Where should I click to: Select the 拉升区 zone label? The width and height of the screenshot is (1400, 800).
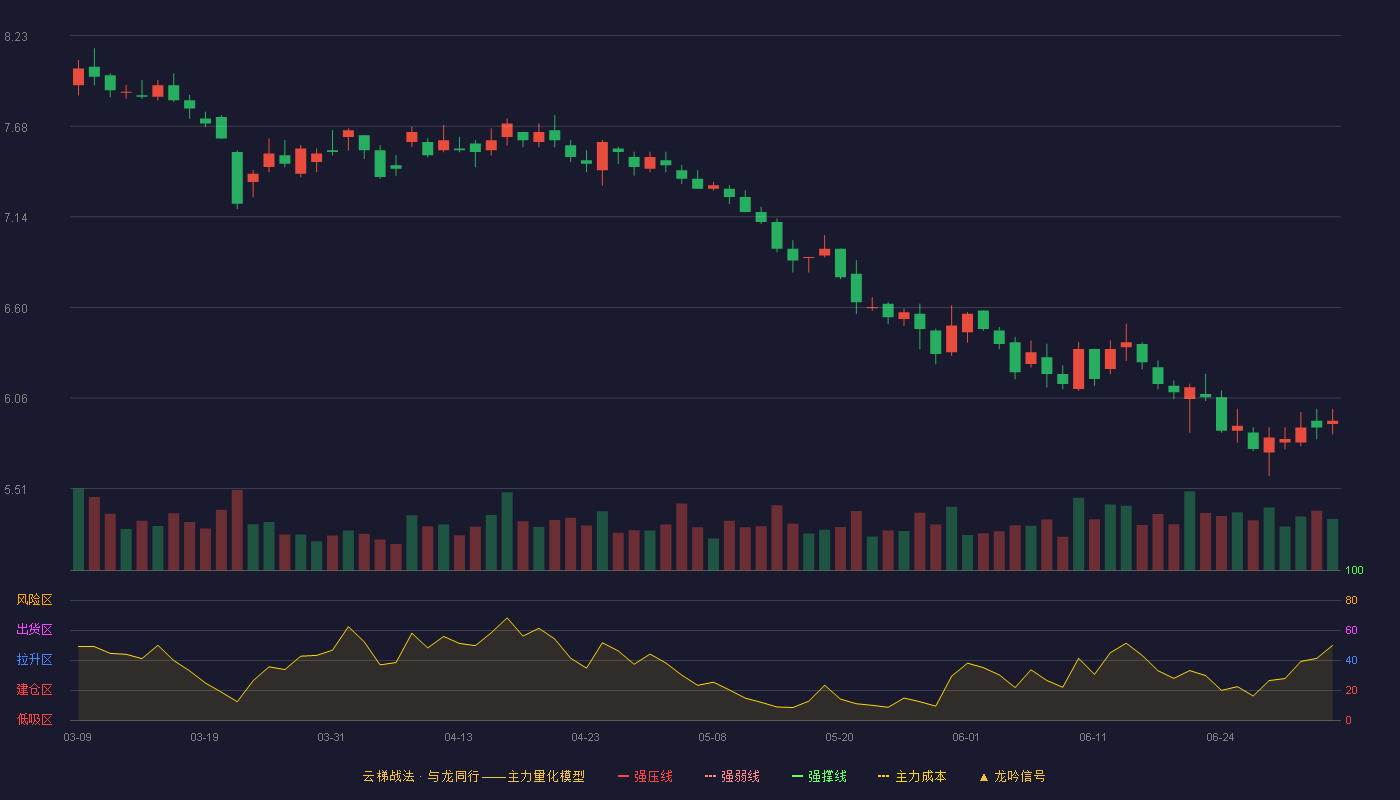pos(34,660)
